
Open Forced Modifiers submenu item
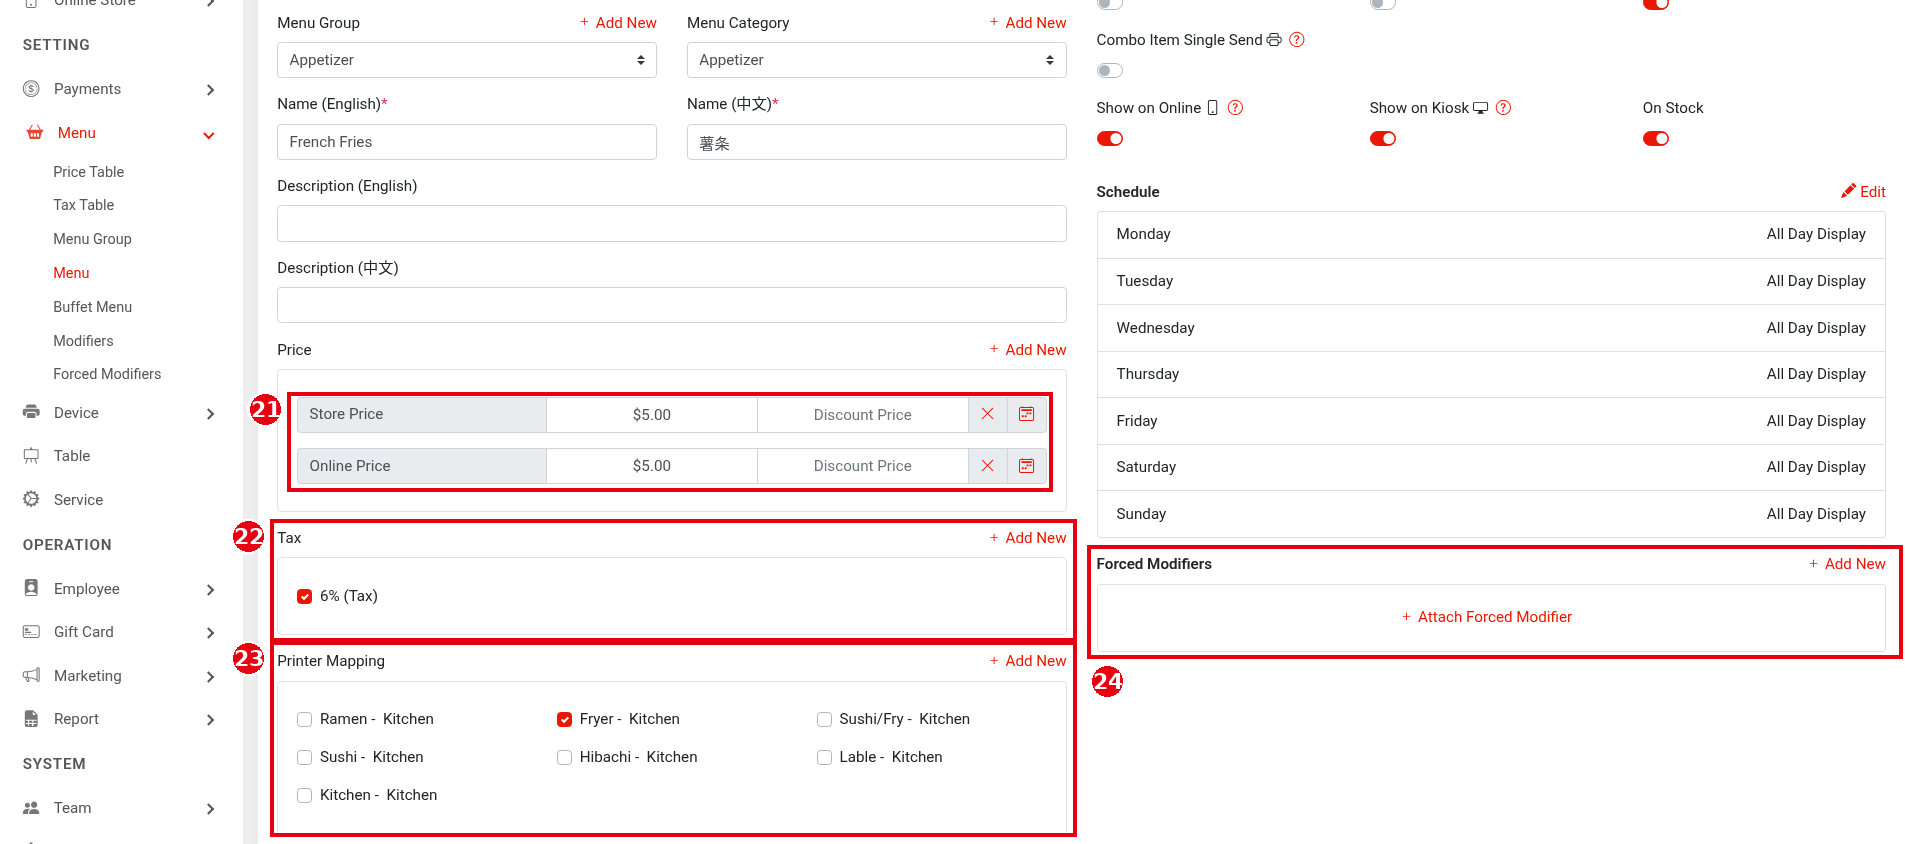[x=107, y=374]
